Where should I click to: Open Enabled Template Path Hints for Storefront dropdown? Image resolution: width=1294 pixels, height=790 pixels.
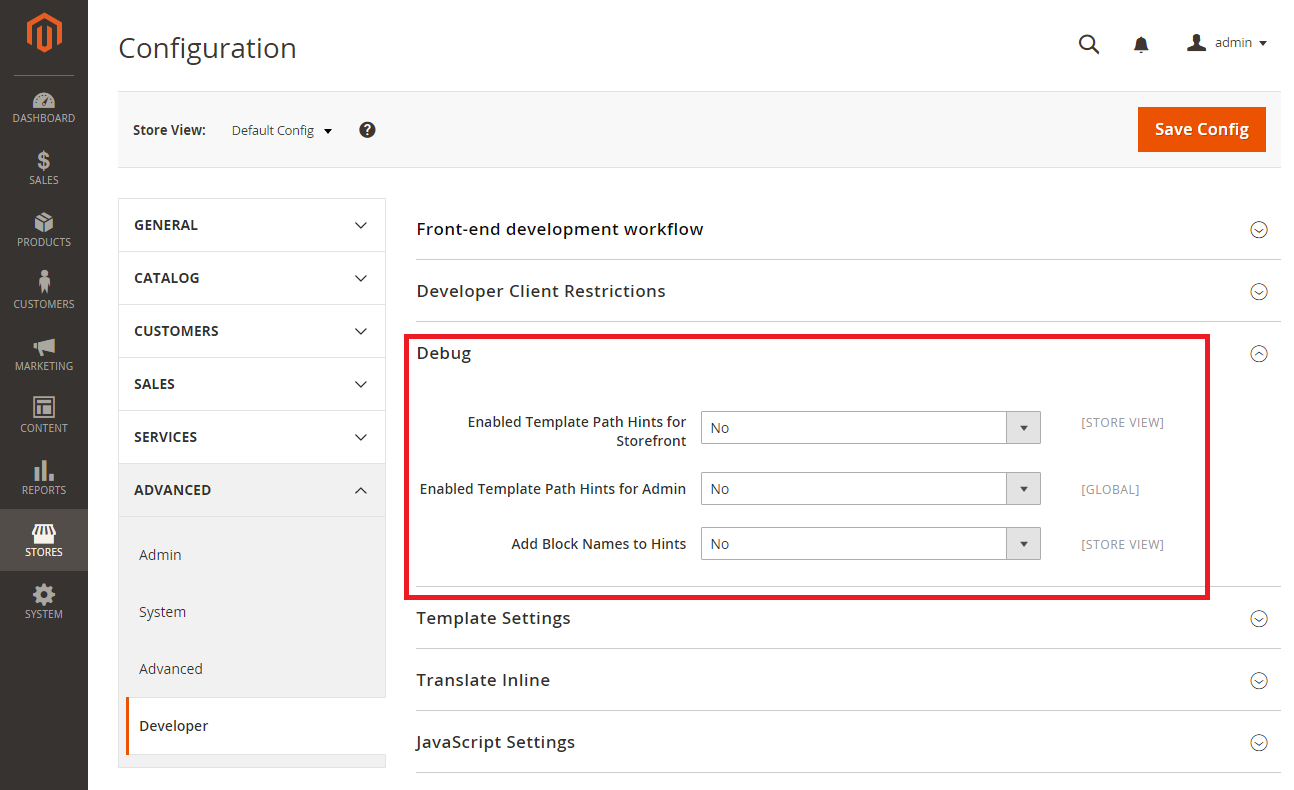pyautogui.click(x=870, y=428)
